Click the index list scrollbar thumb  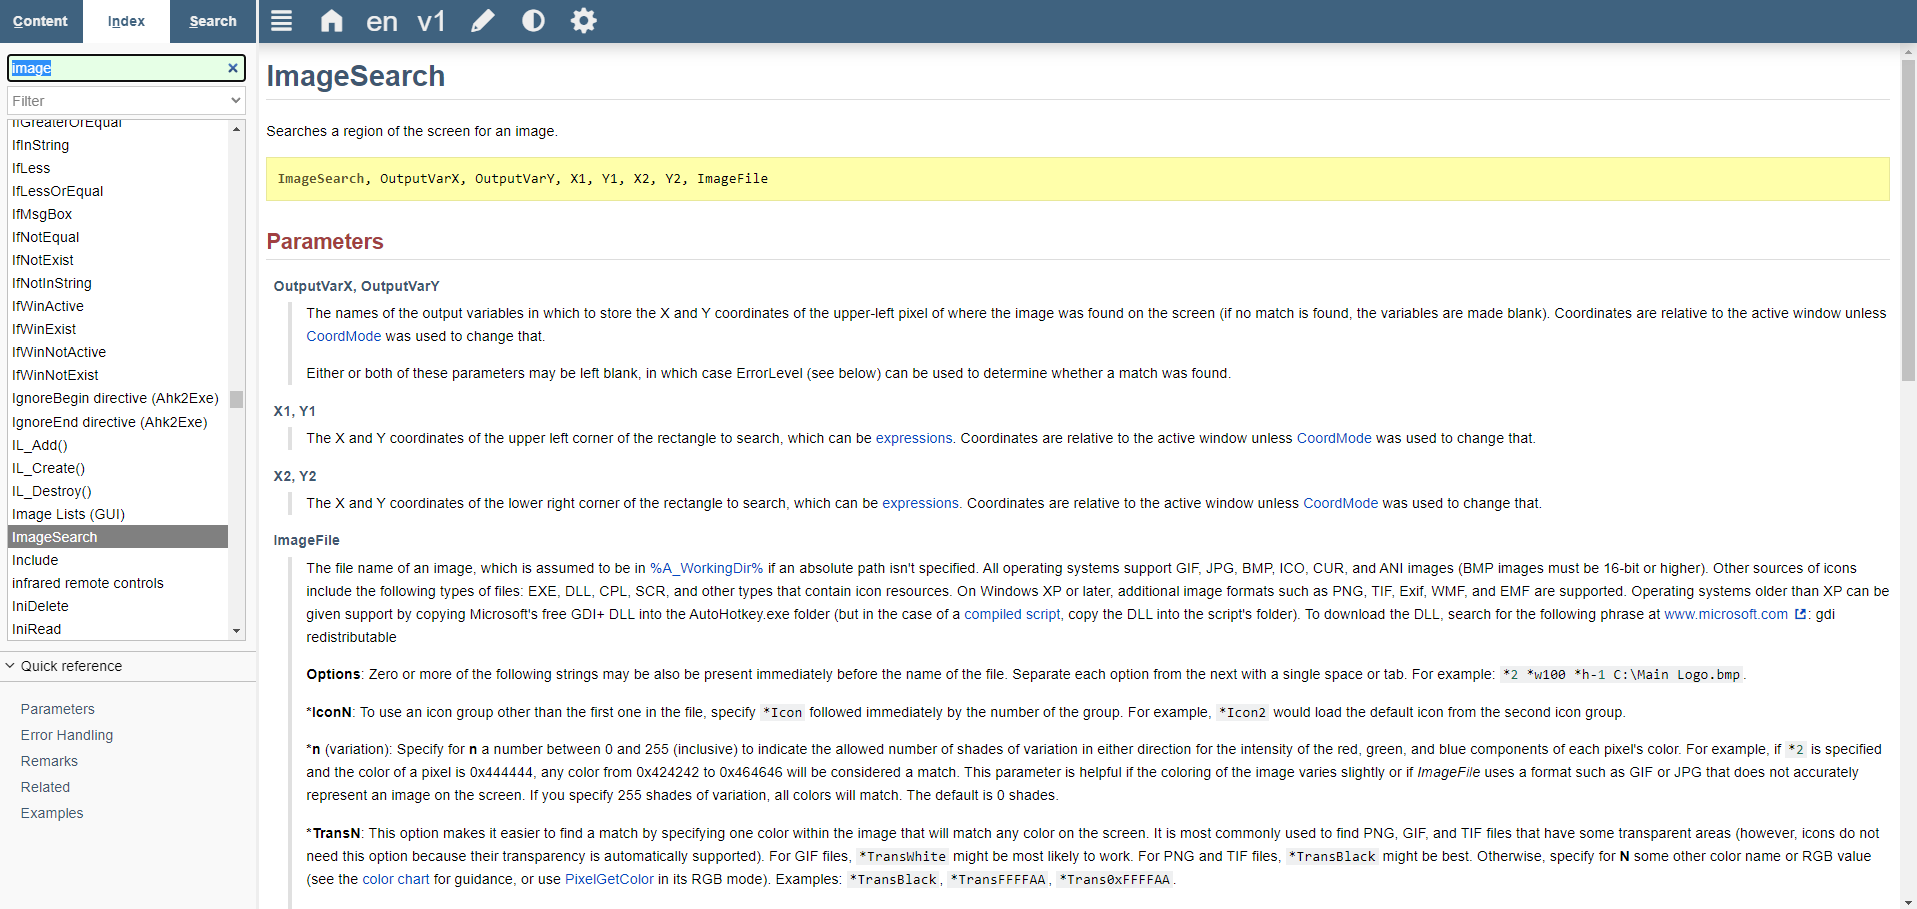click(237, 399)
